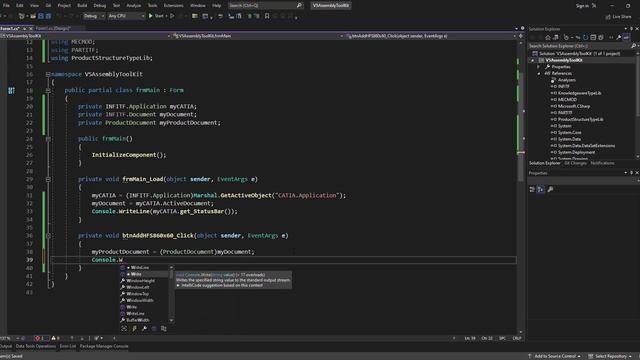
Task: Click the warnings indicator in editor footer
Action: click(x=56, y=338)
